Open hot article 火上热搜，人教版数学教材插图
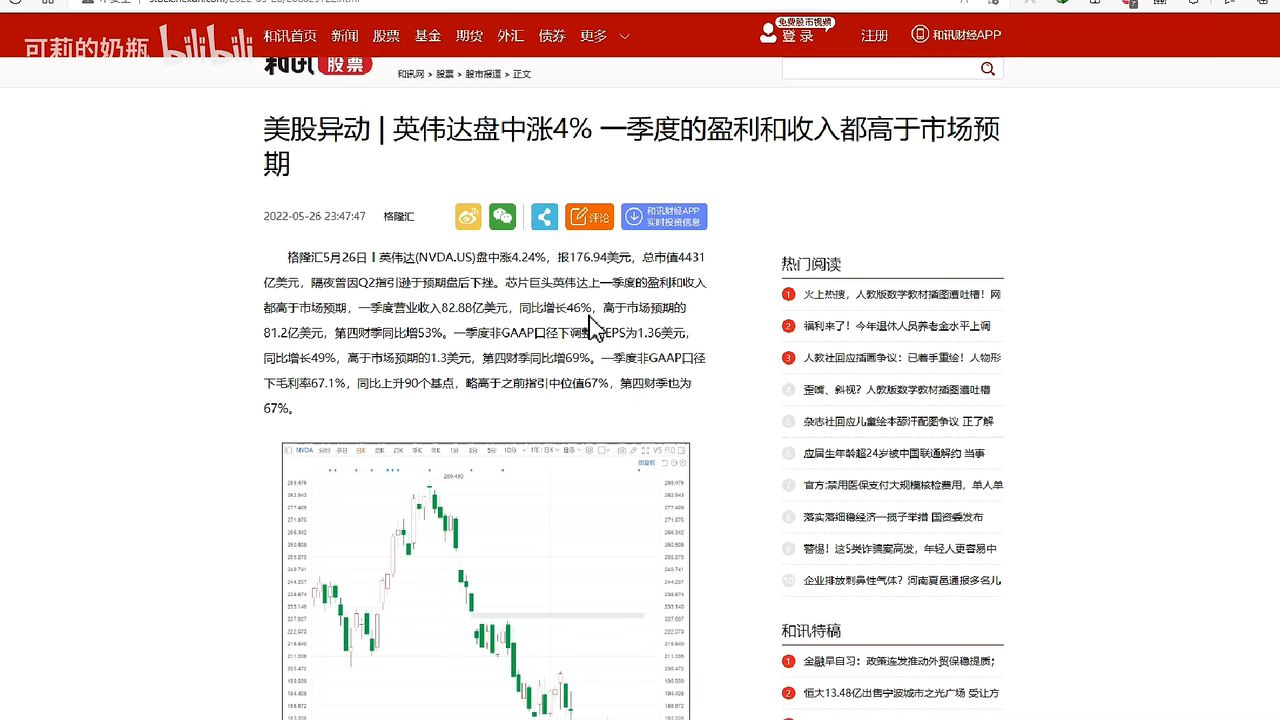 (x=902, y=294)
